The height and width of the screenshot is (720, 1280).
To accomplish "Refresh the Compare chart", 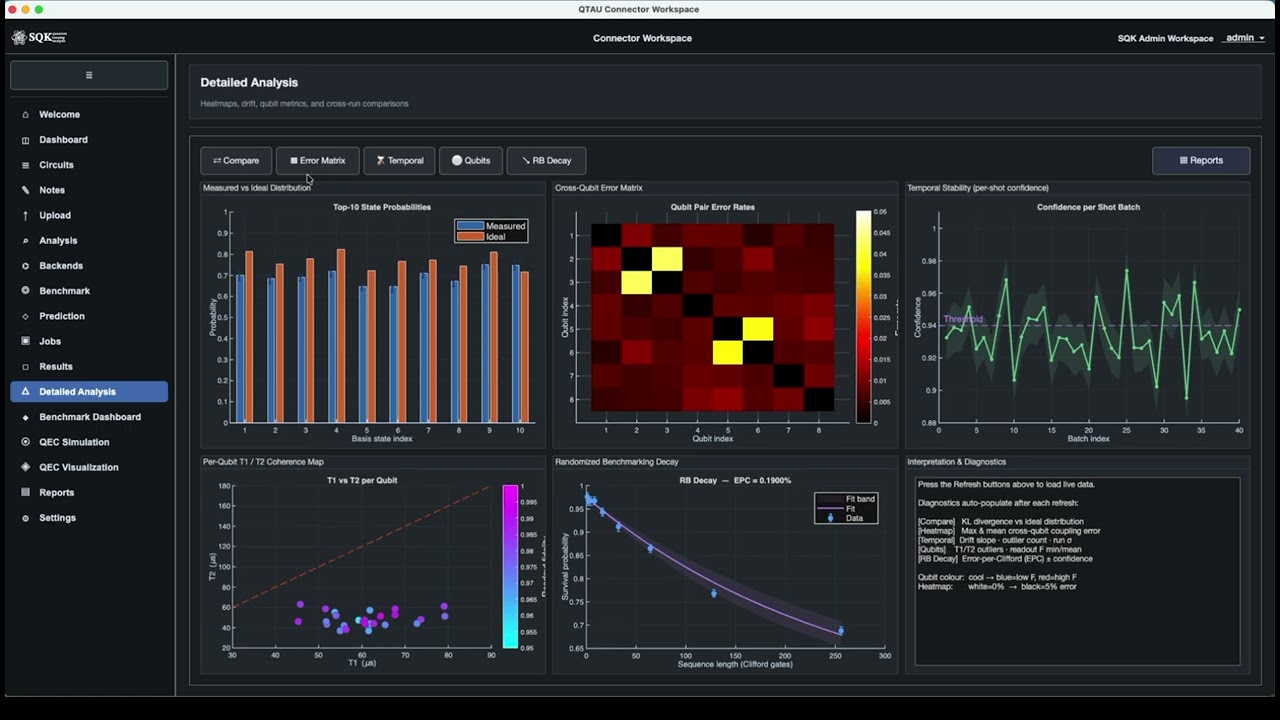I will pyautogui.click(x=236, y=160).
